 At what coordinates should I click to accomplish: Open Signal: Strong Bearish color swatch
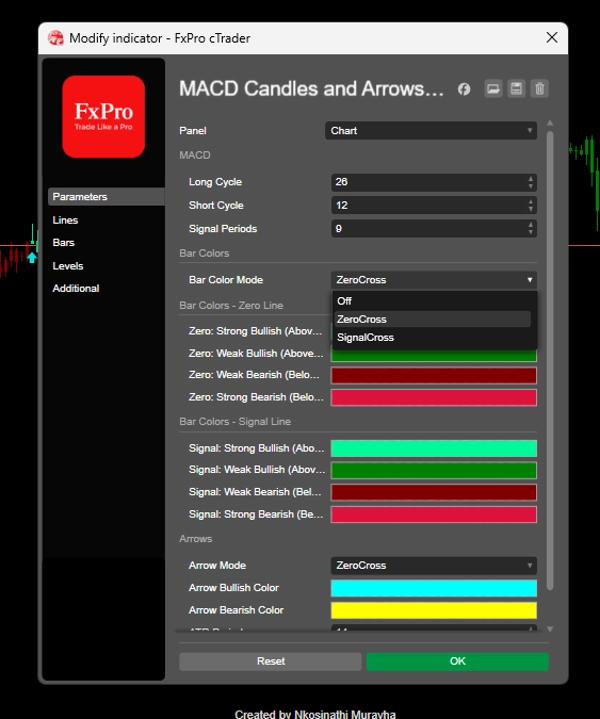tap(433, 514)
